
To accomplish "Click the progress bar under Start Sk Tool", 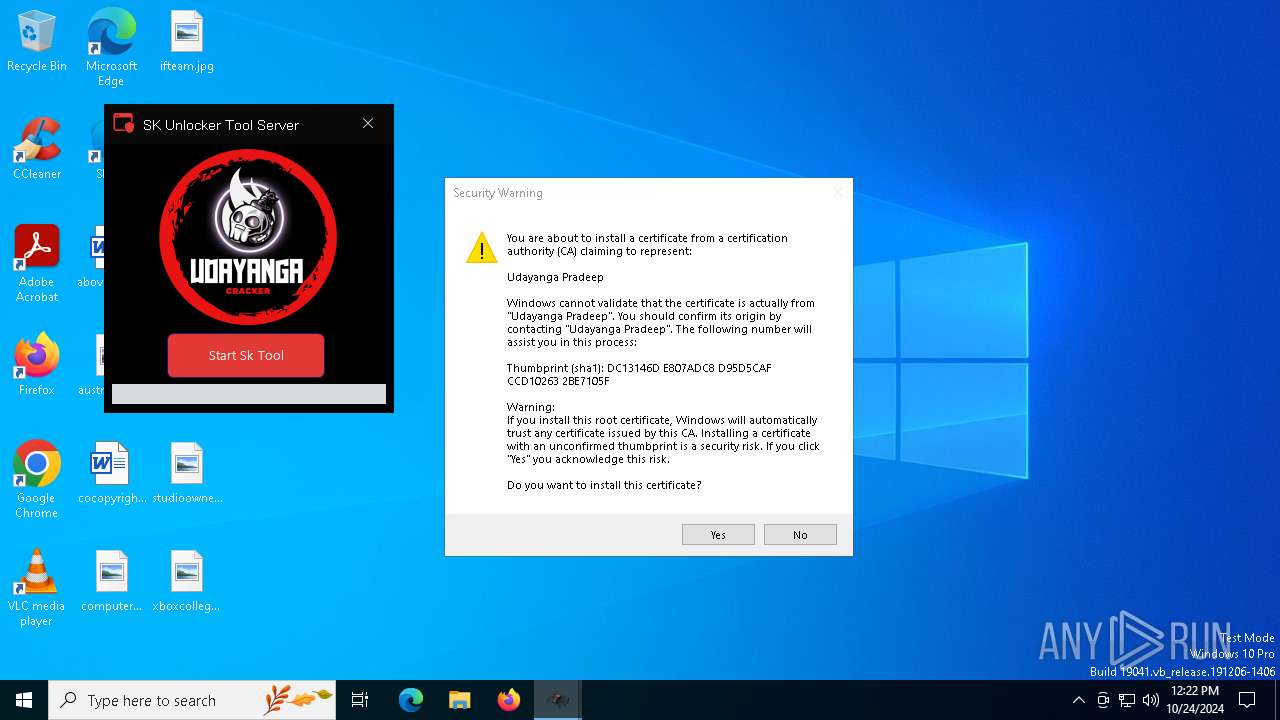I will click(x=249, y=394).
